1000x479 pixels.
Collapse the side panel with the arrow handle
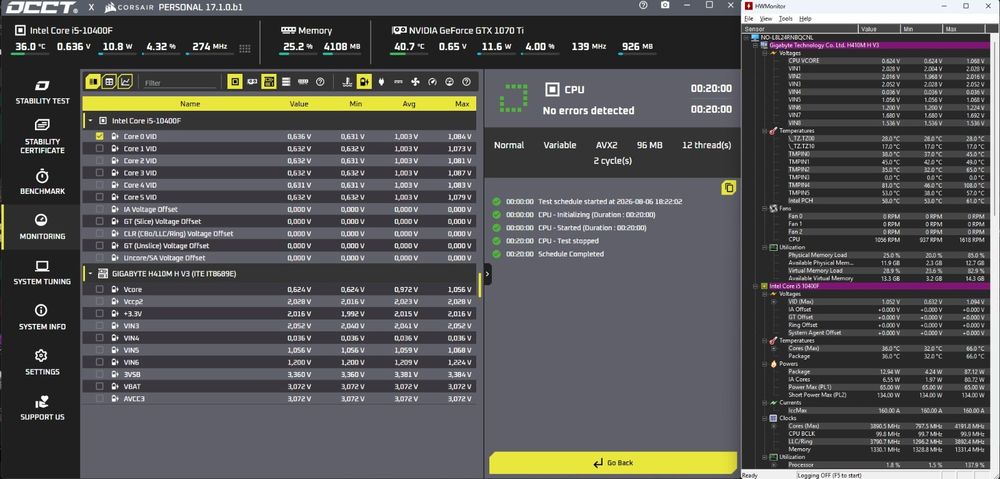[487, 274]
